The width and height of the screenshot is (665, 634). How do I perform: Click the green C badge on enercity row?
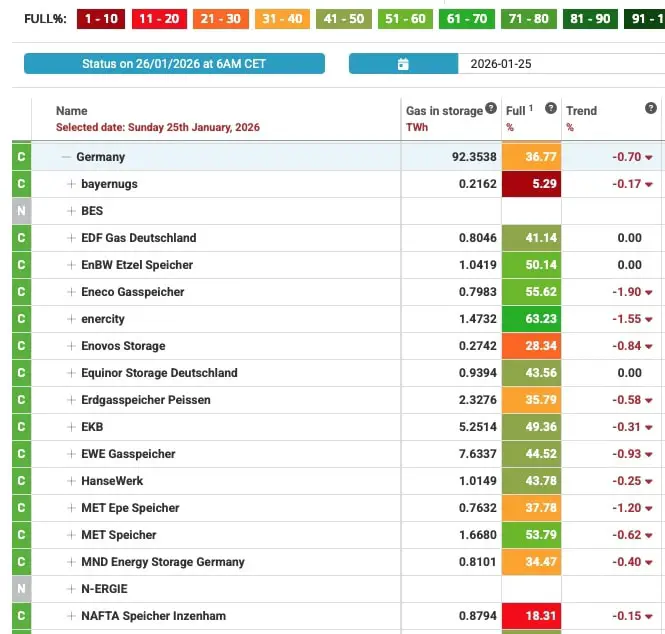21,319
